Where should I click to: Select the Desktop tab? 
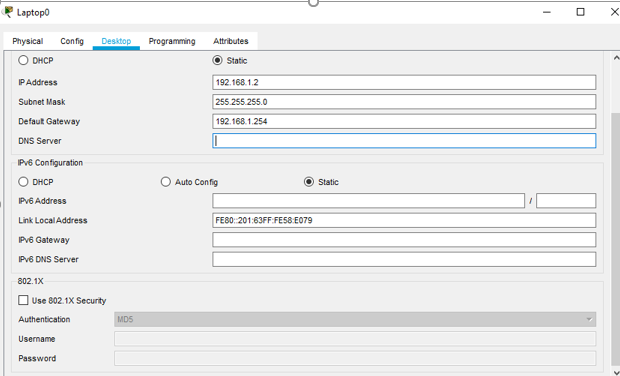click(116, 41)
